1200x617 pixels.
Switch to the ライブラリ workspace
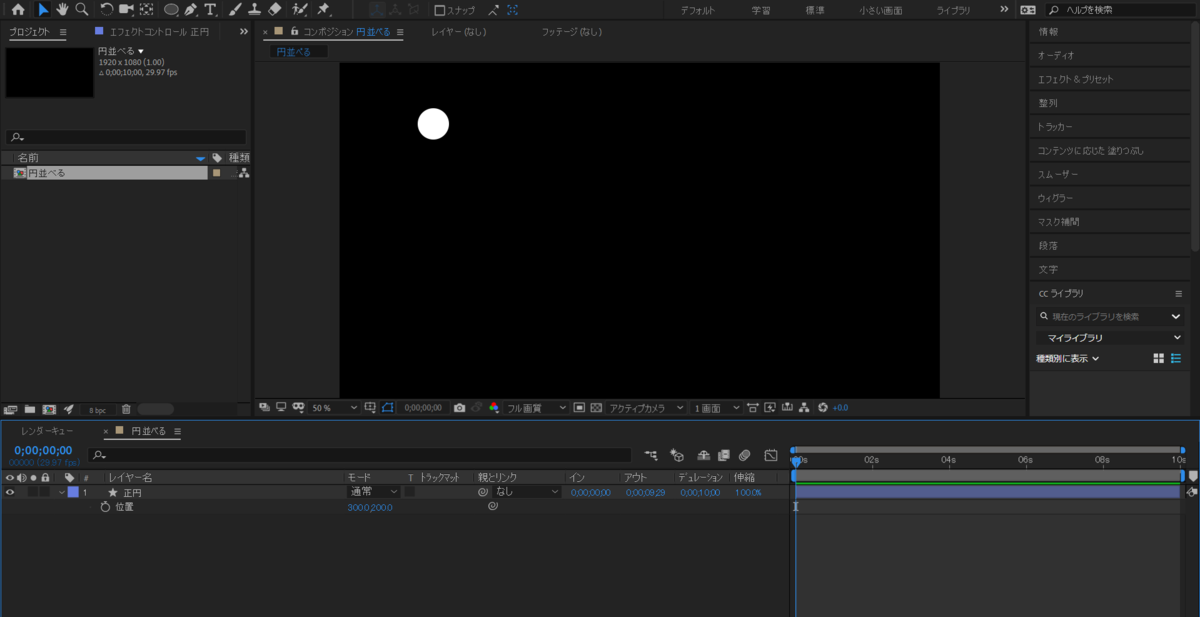click(x=953, y=10)
